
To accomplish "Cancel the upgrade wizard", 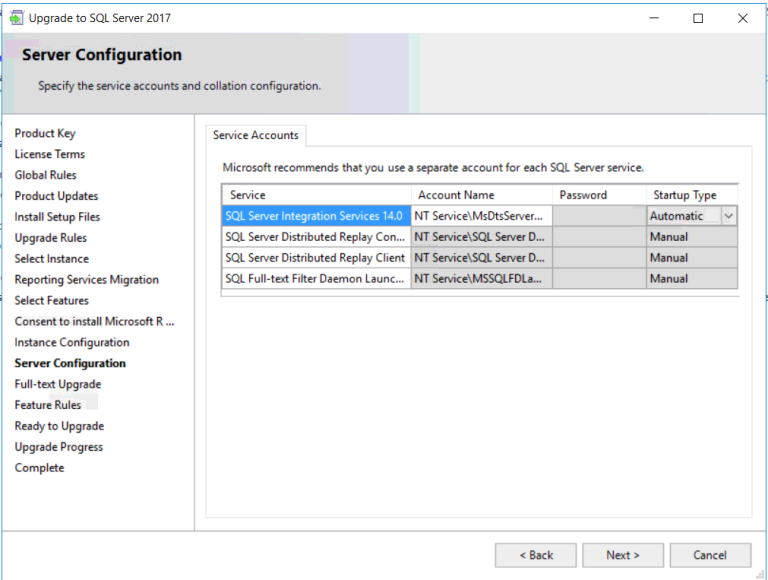I will pos(709,555).
